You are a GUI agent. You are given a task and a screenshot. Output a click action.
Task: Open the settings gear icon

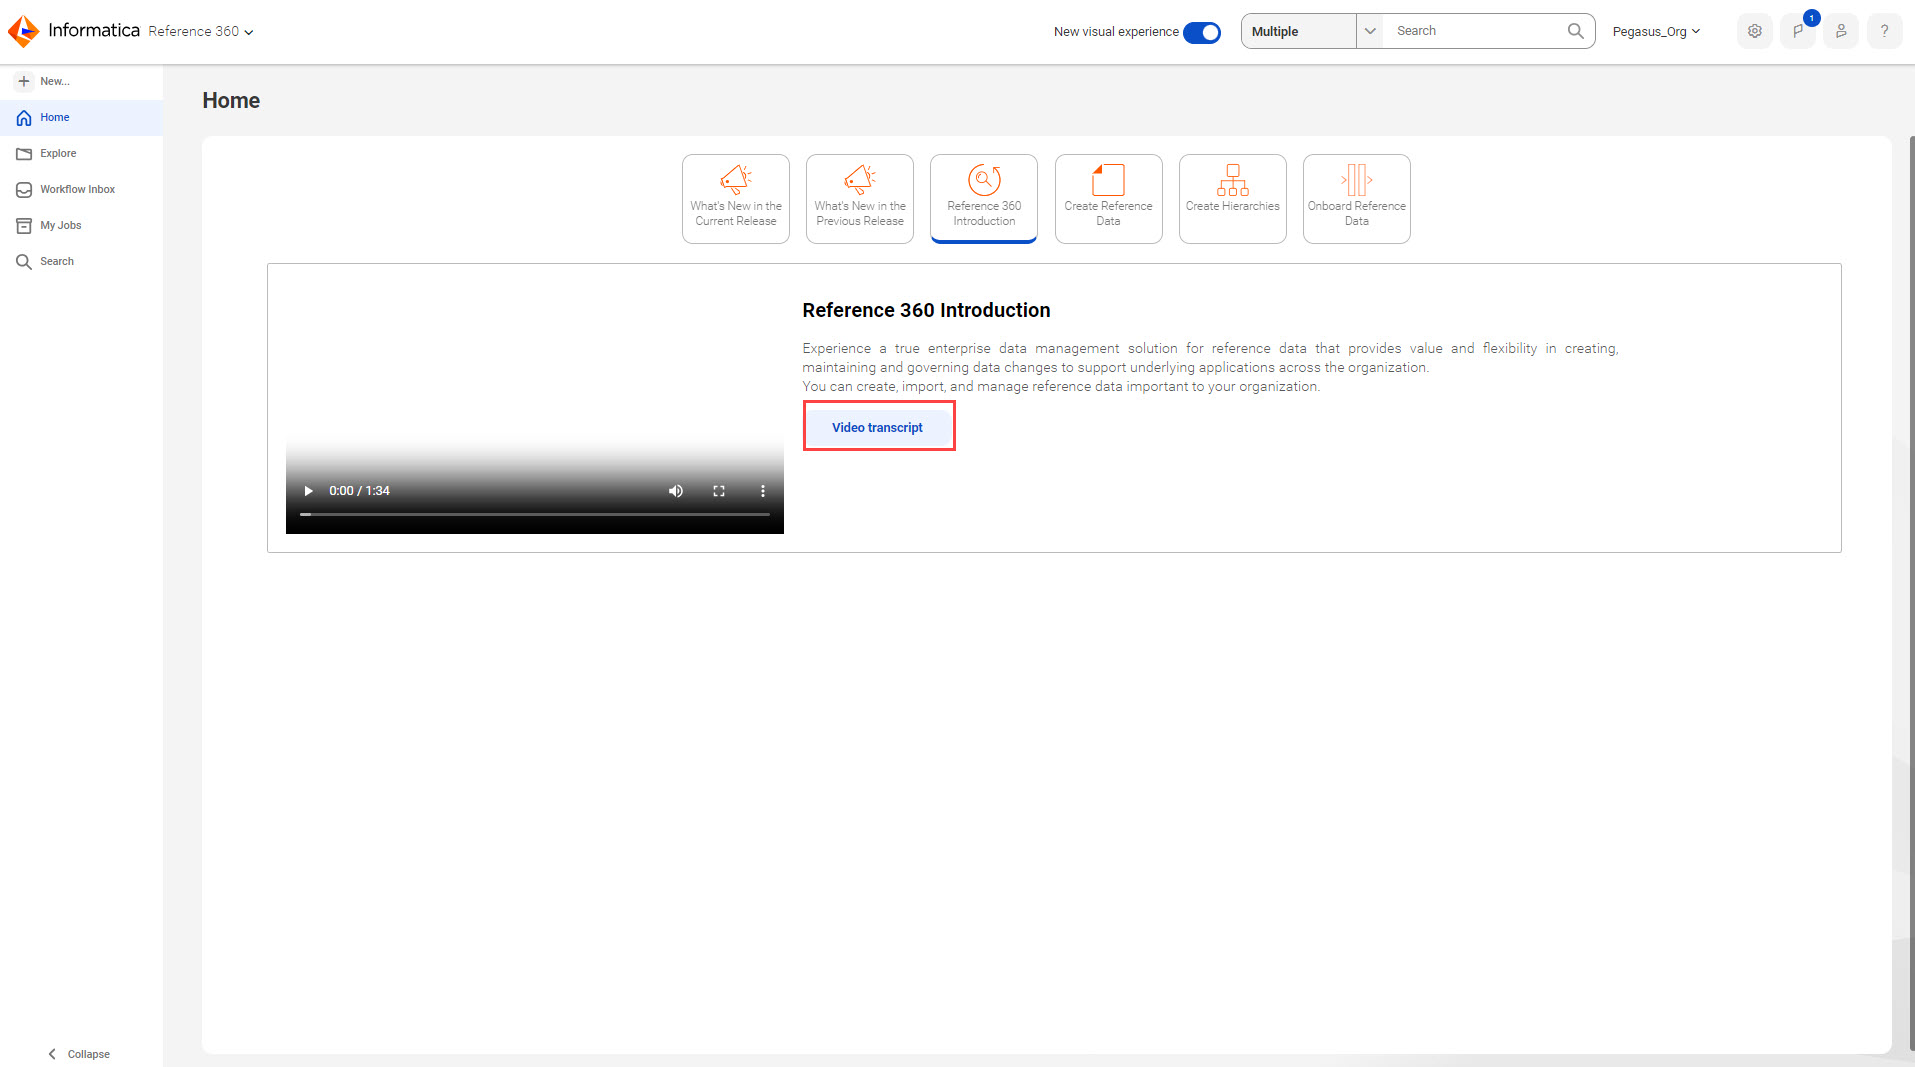(x=1755, y=31)
